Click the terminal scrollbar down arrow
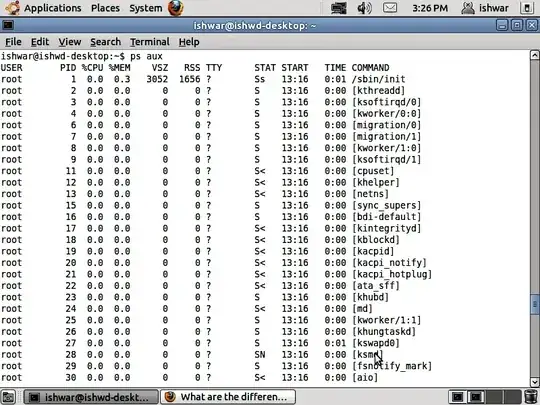540x405 pixels. [534, 382]
